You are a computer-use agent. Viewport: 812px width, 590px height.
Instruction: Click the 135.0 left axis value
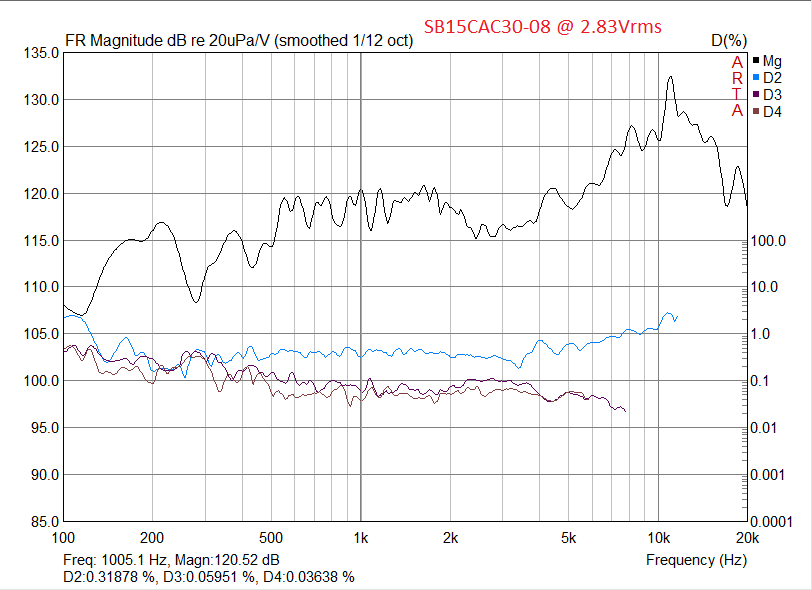point(41,53)
